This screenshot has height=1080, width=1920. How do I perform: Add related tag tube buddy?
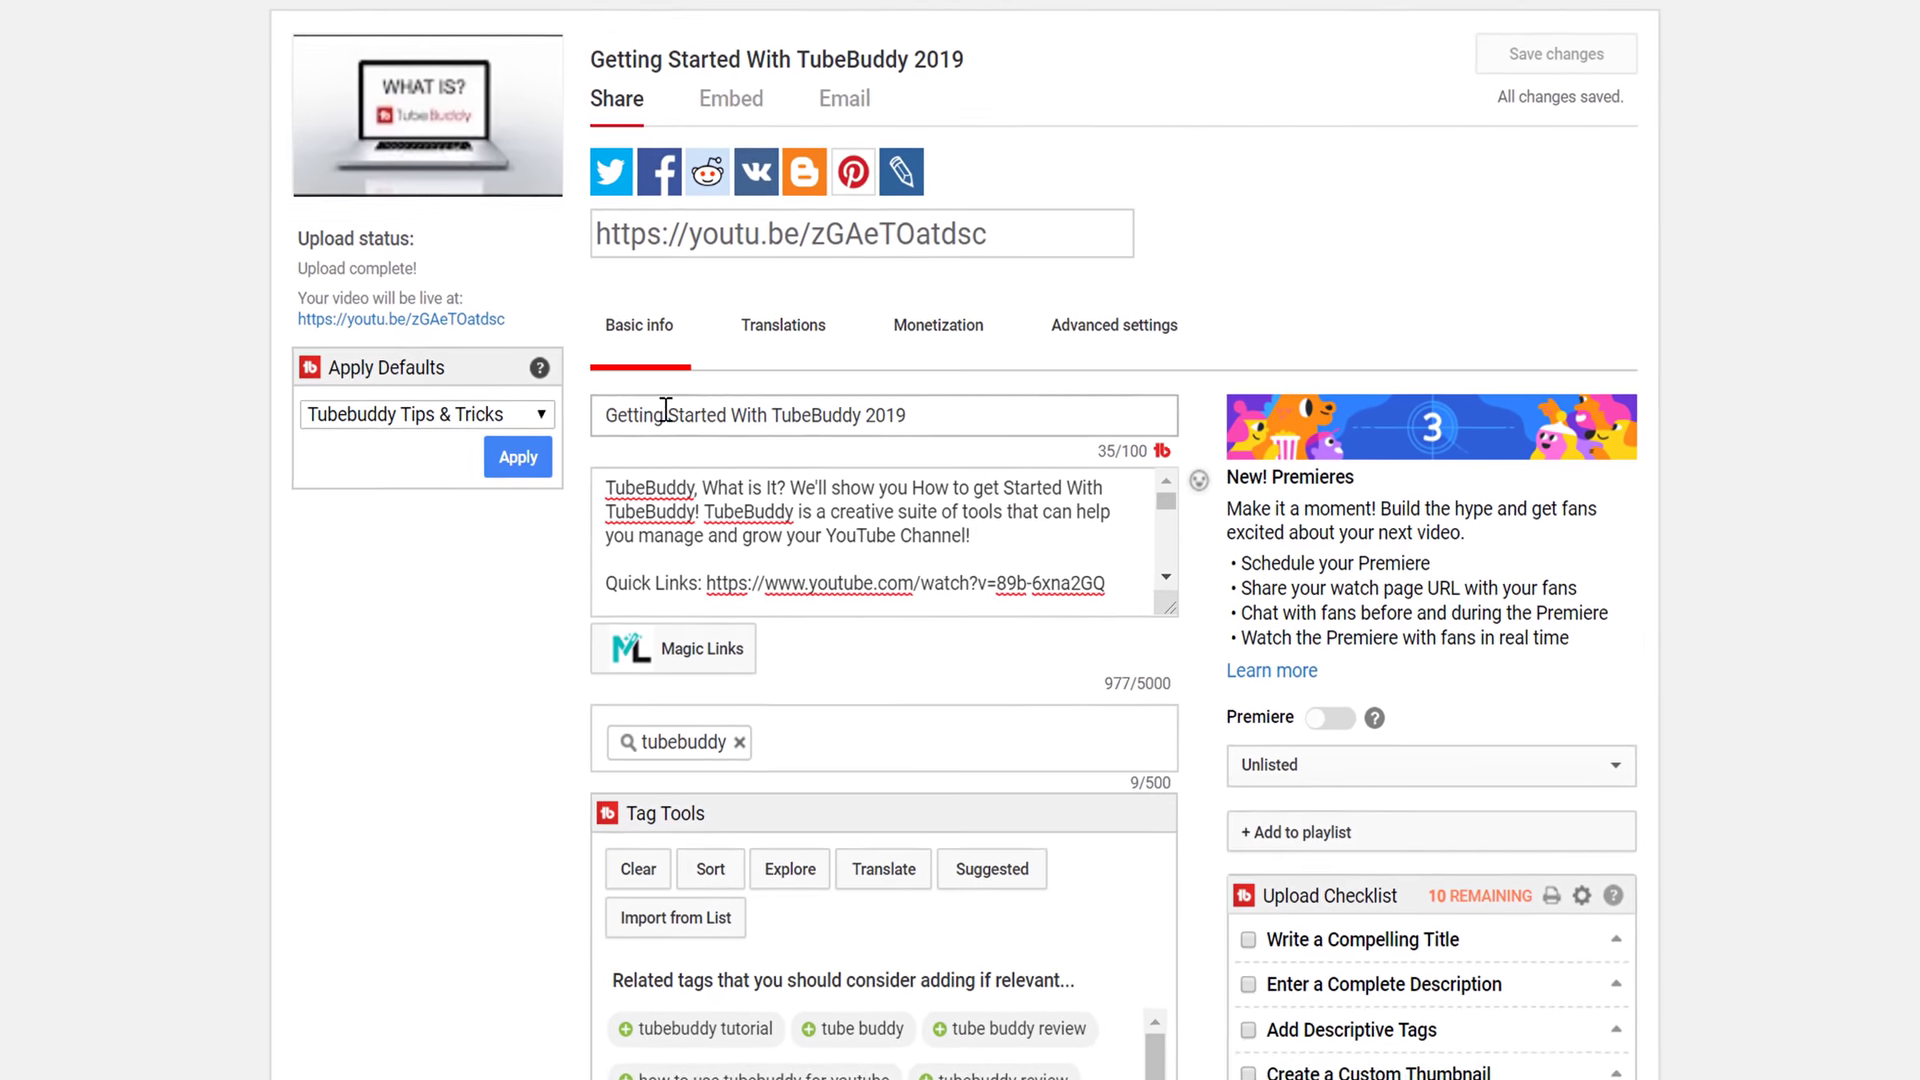(x=853, y=1029)
